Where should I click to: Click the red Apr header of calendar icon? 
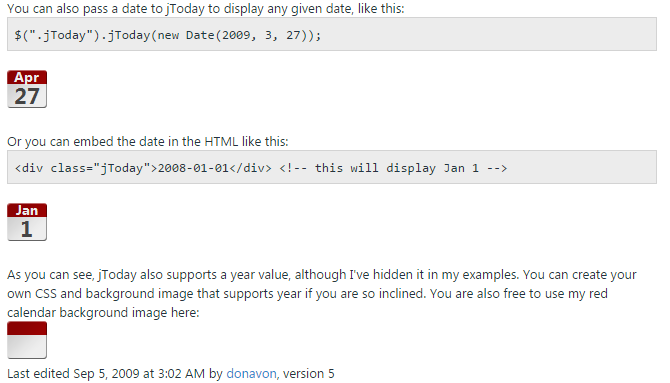tap(27, 77)
